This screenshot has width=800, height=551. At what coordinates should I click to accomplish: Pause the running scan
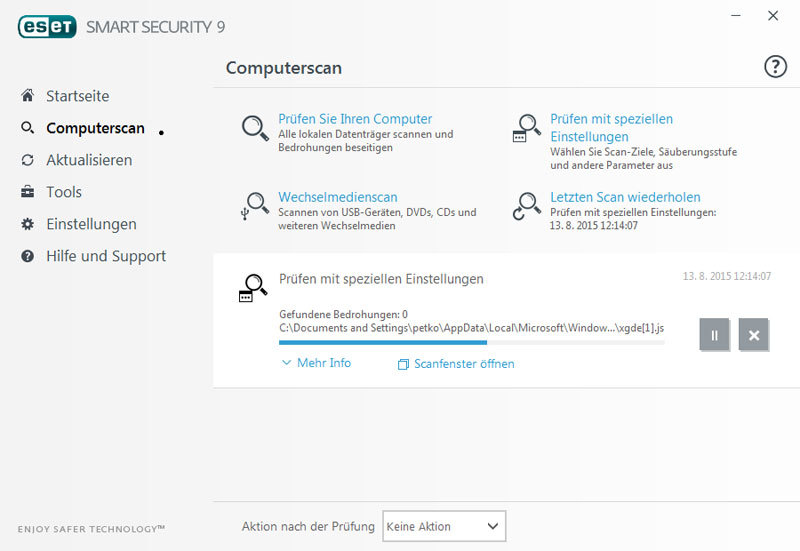pyautogui.click(x=714, y=335)
